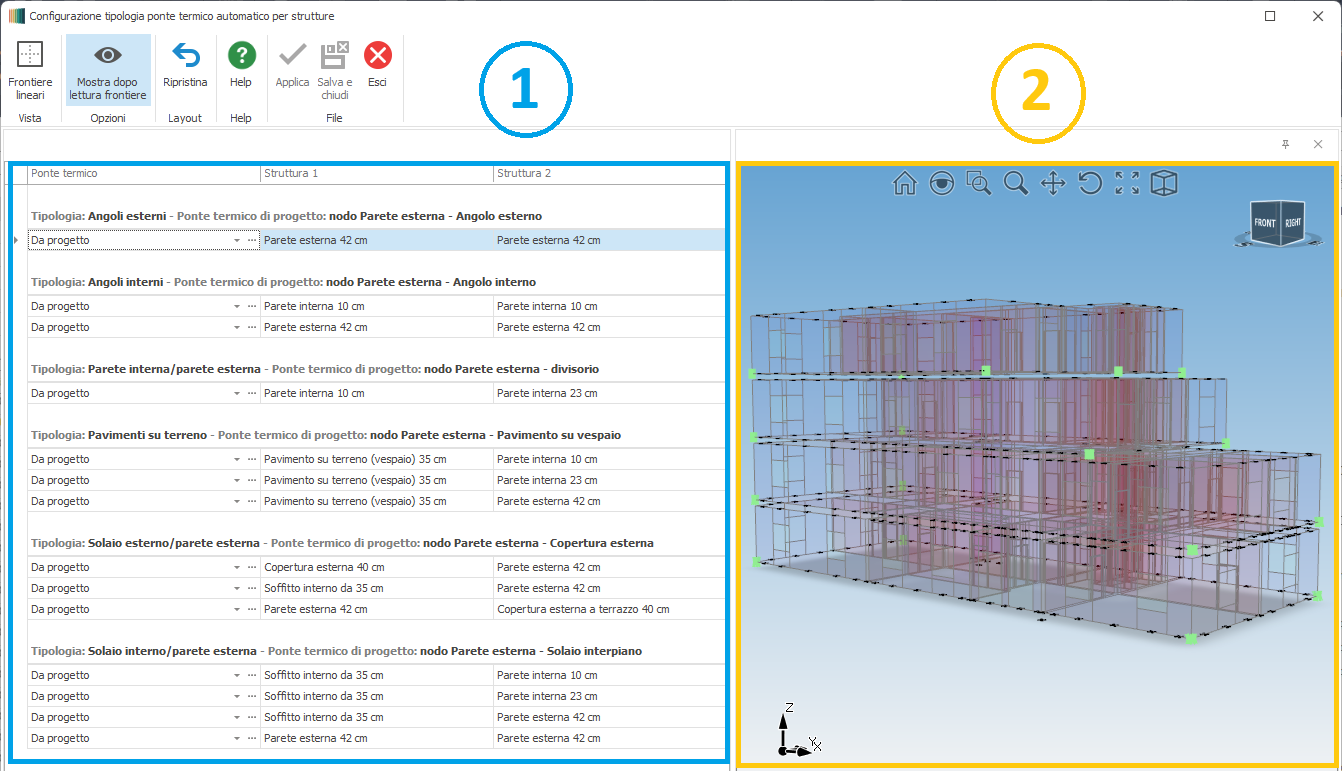Expand dropdown for Copertura esterna 40 cm row
This screenshot has width=1342, height=771.
(237, 568)
